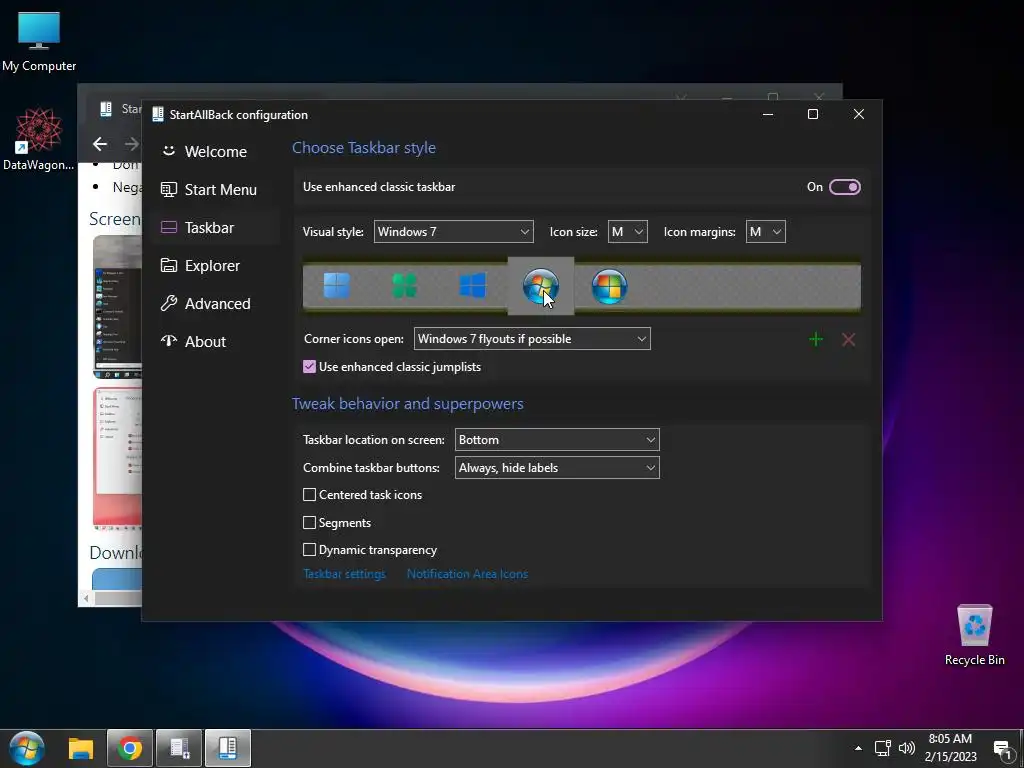Open the Taskbar settings link

(344, 574)
